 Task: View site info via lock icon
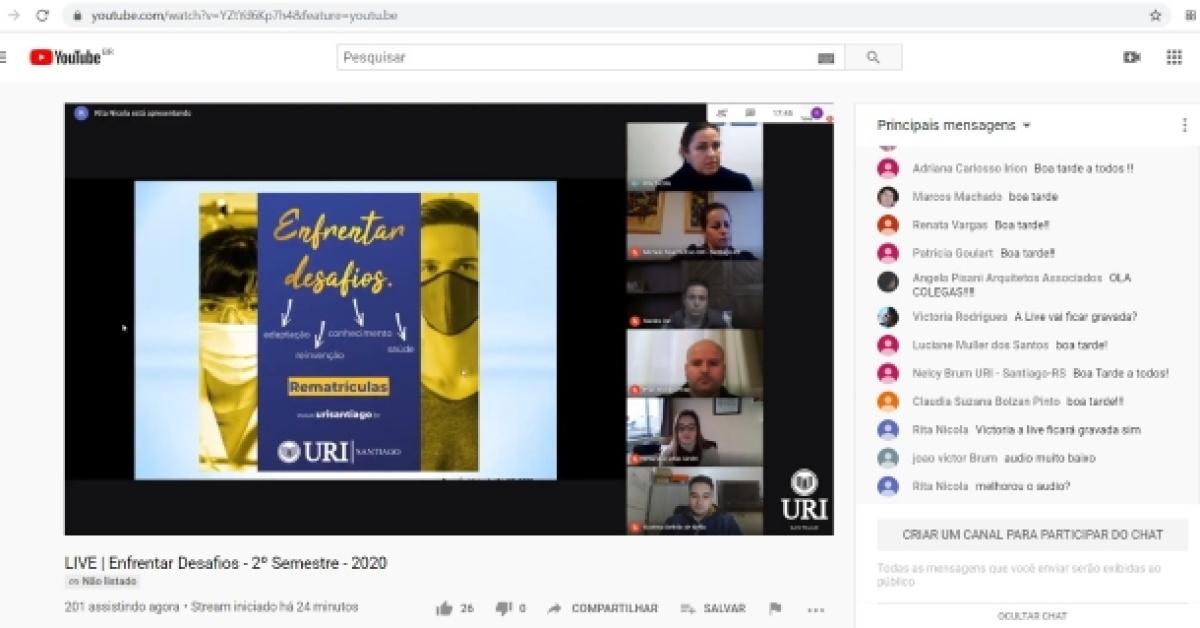tap(76, 16)
